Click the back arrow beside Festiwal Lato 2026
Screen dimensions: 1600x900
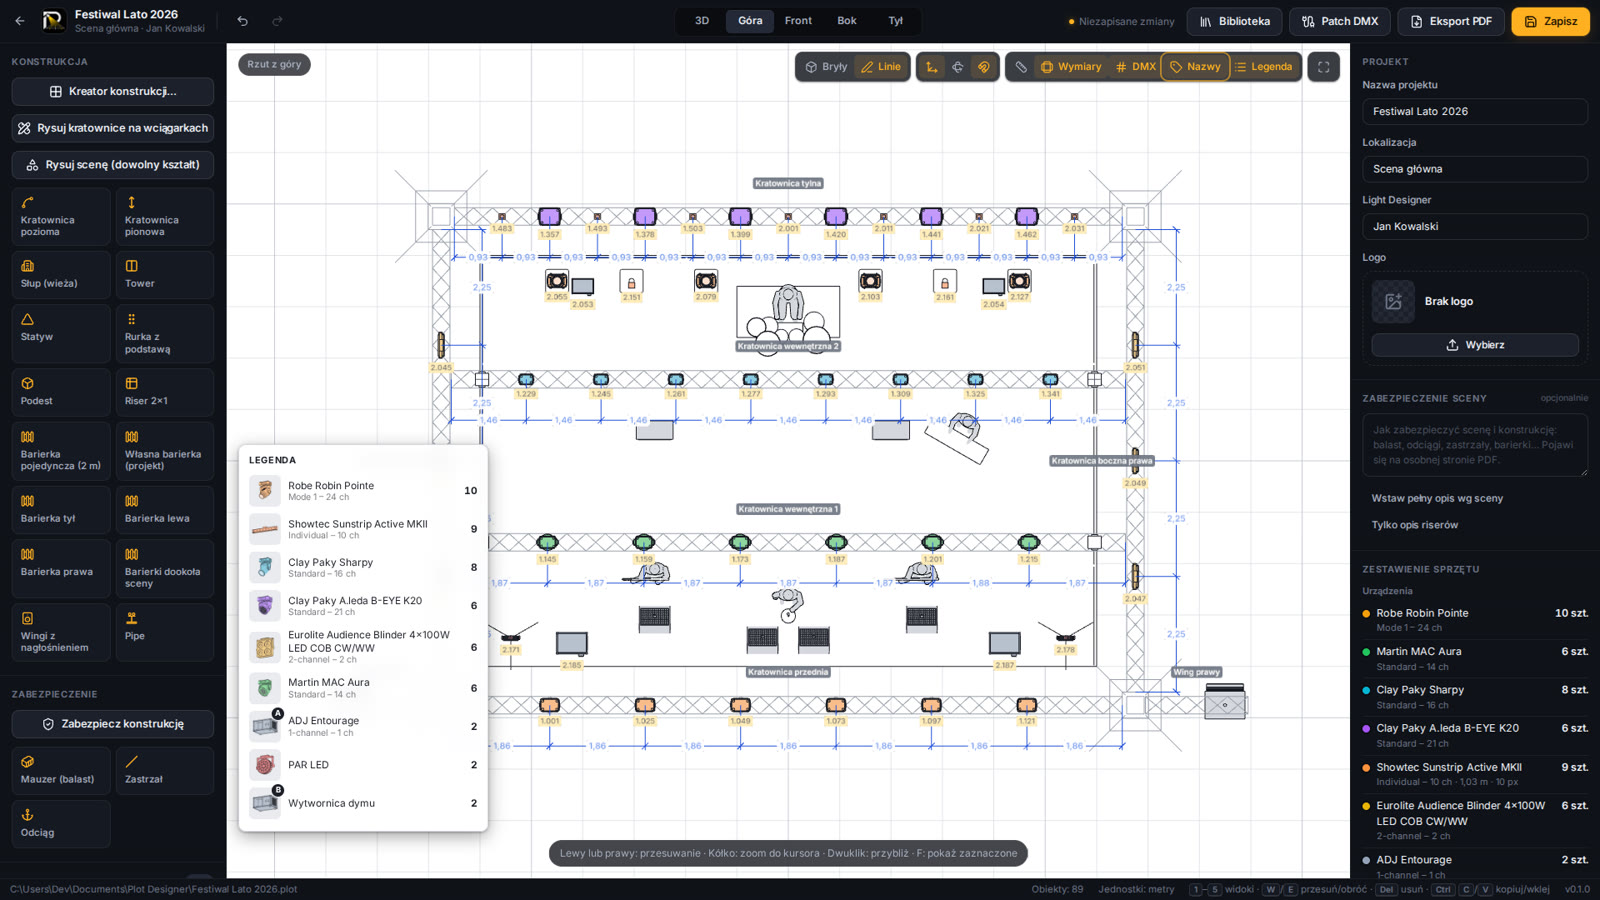point(20,21)
